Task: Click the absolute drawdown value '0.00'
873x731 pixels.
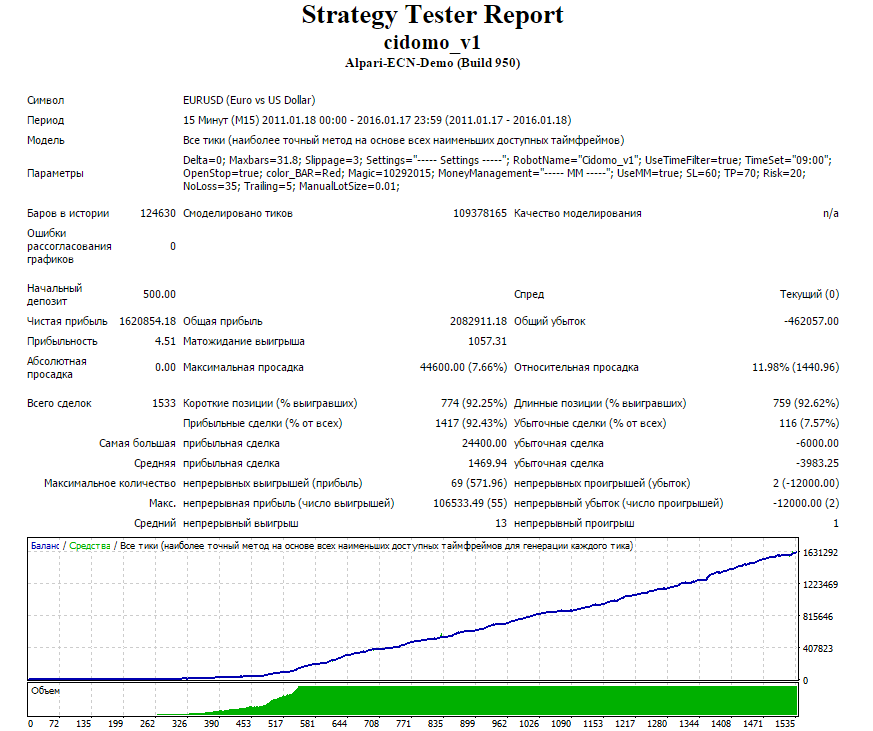Action: coord(165,367)
